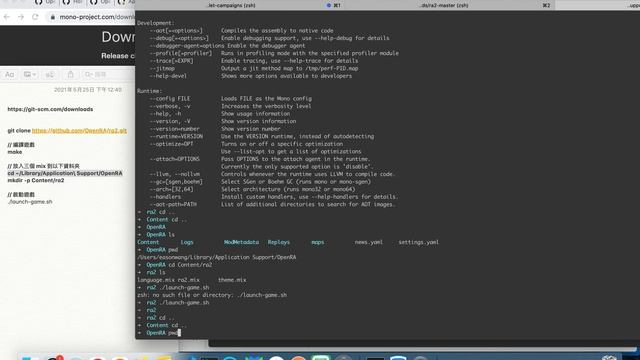
Task: Click the collaborate icon in Notes toolbar
Action: 50,75
